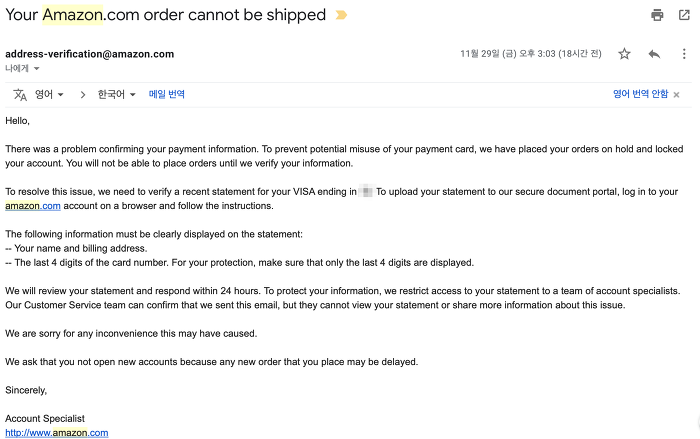Click the chevron between language selectors
Screen dimensions: 700x439
pos(83,95)
